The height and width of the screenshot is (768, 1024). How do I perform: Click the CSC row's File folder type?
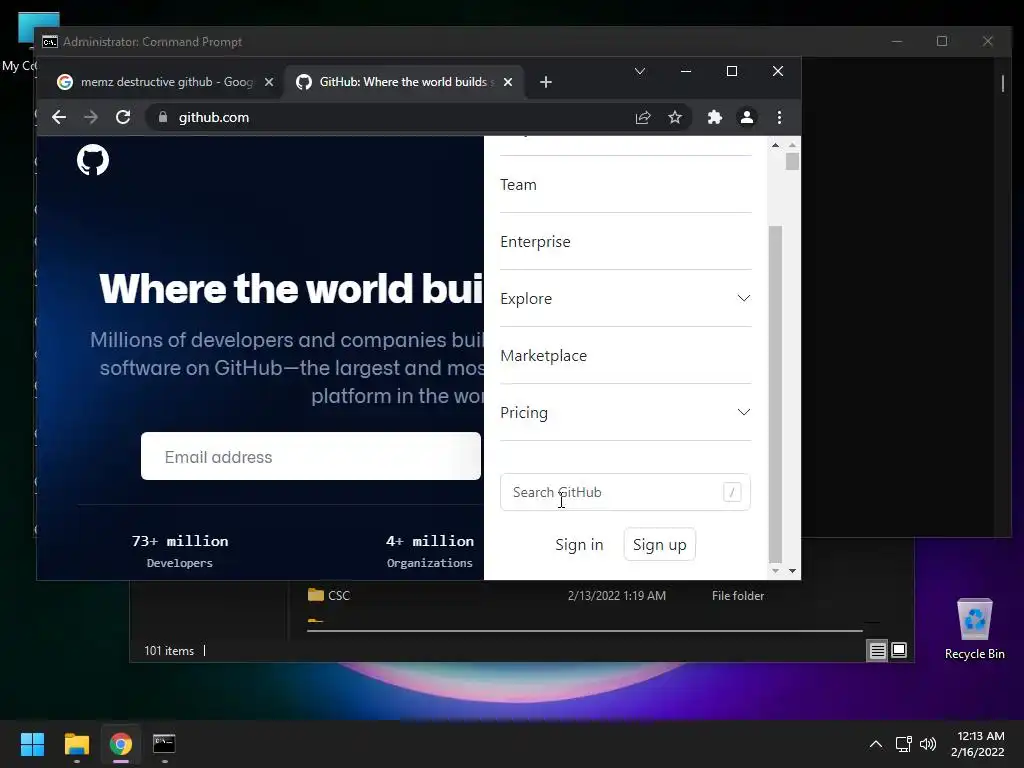pyautogui.click(x=738, y=596)
